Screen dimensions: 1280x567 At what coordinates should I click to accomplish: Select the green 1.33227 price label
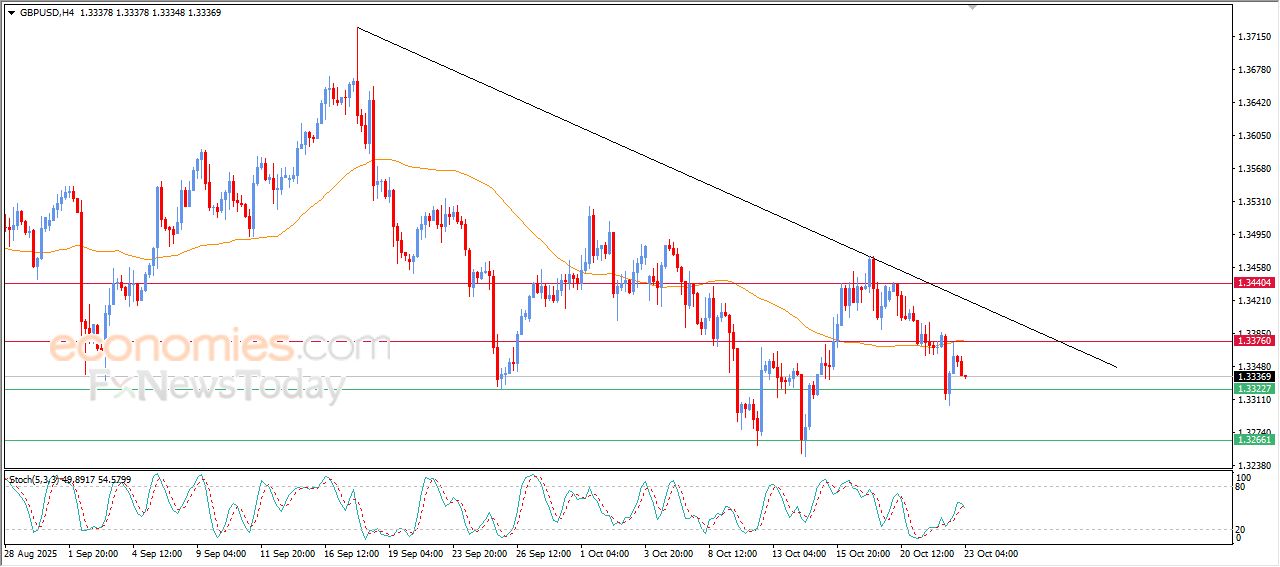[x=1253, y=389]
